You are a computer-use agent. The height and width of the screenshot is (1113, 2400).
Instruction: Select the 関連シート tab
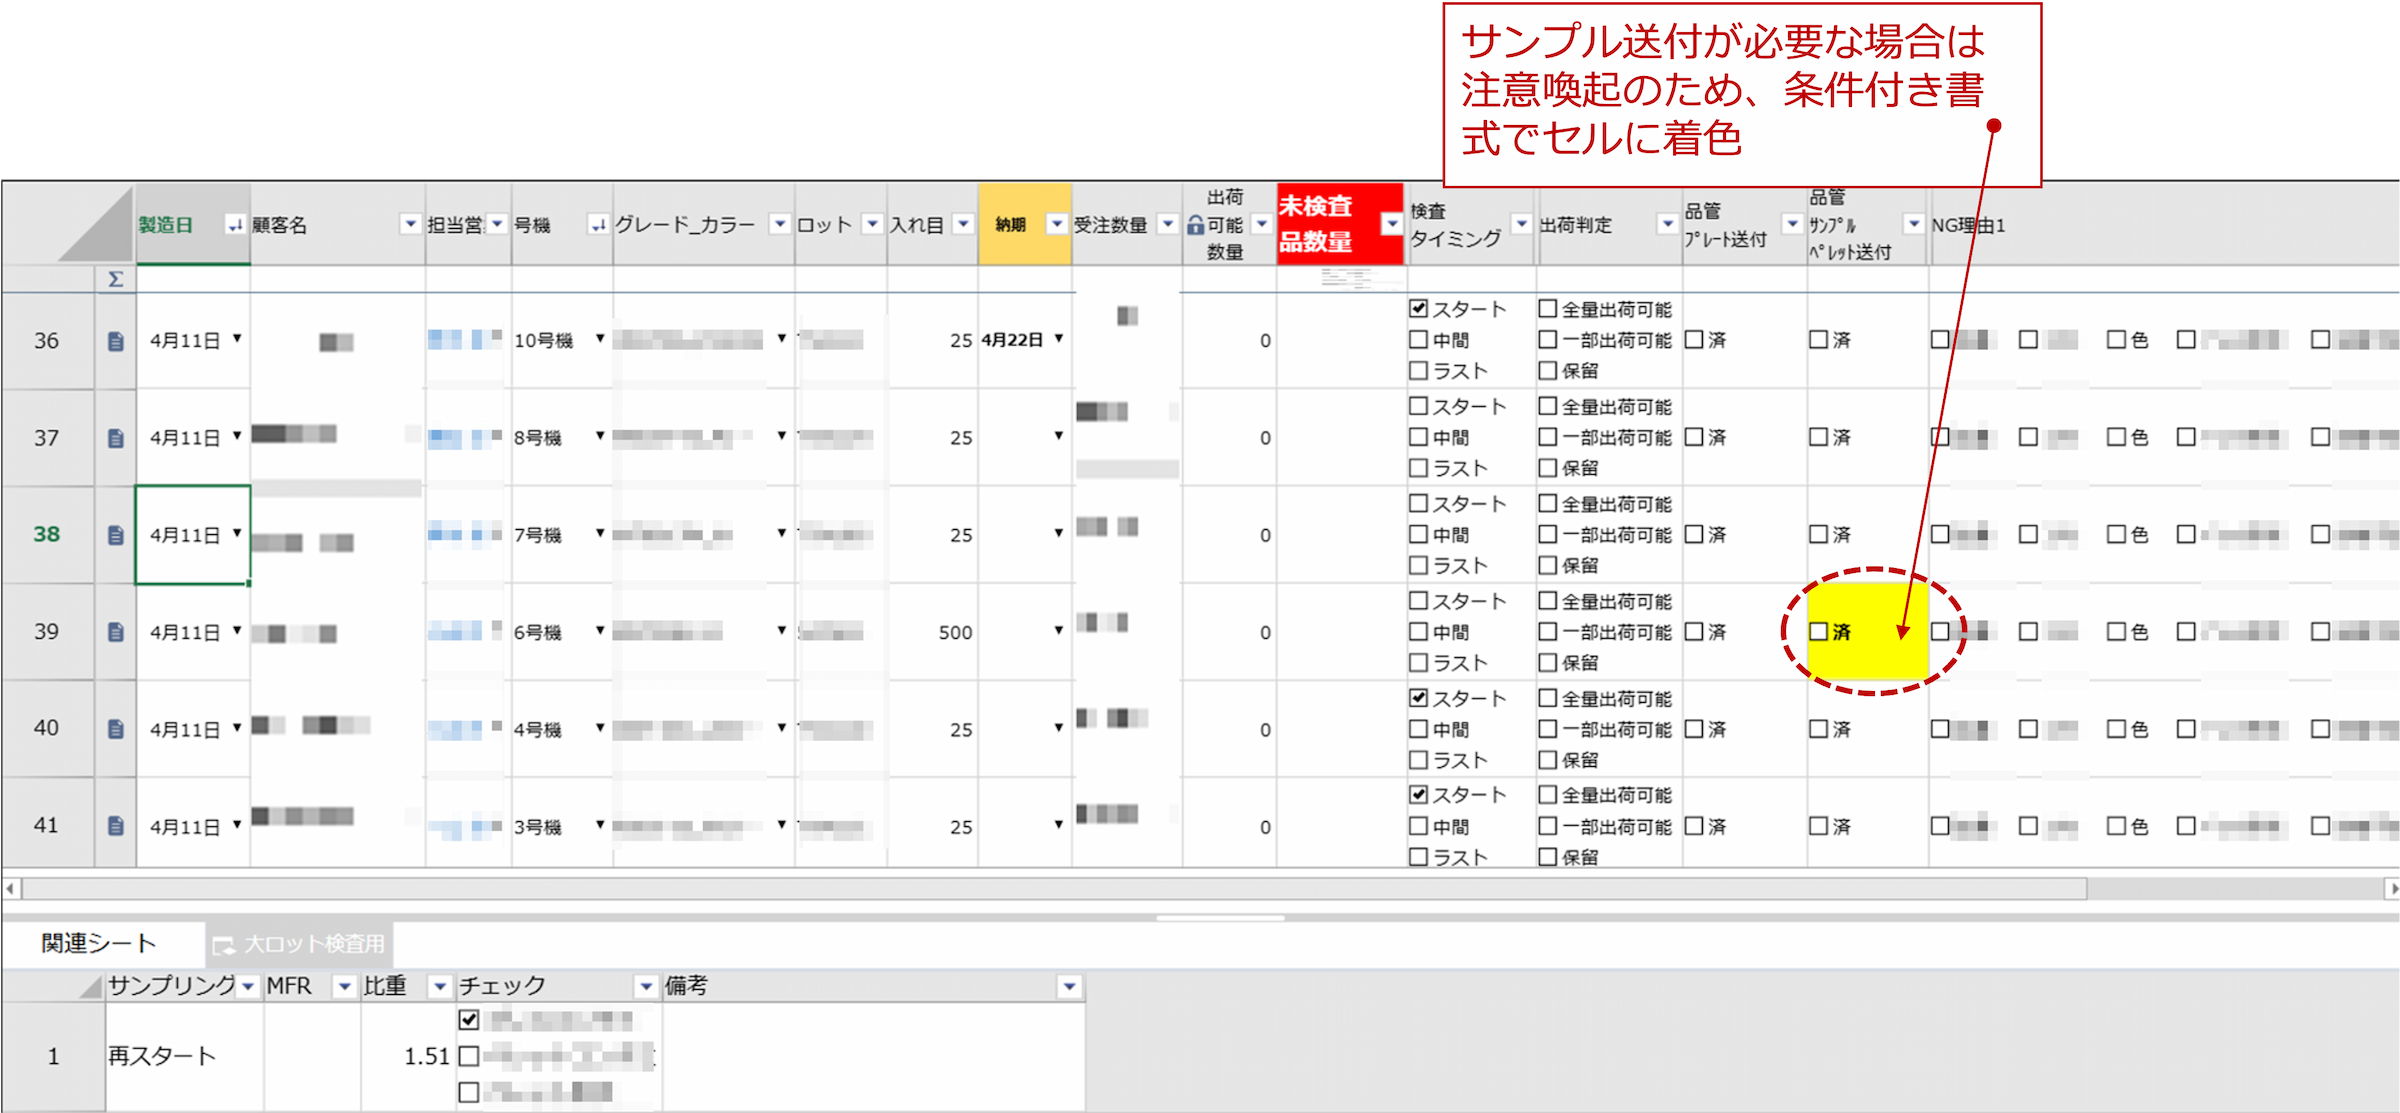point(99,943)
